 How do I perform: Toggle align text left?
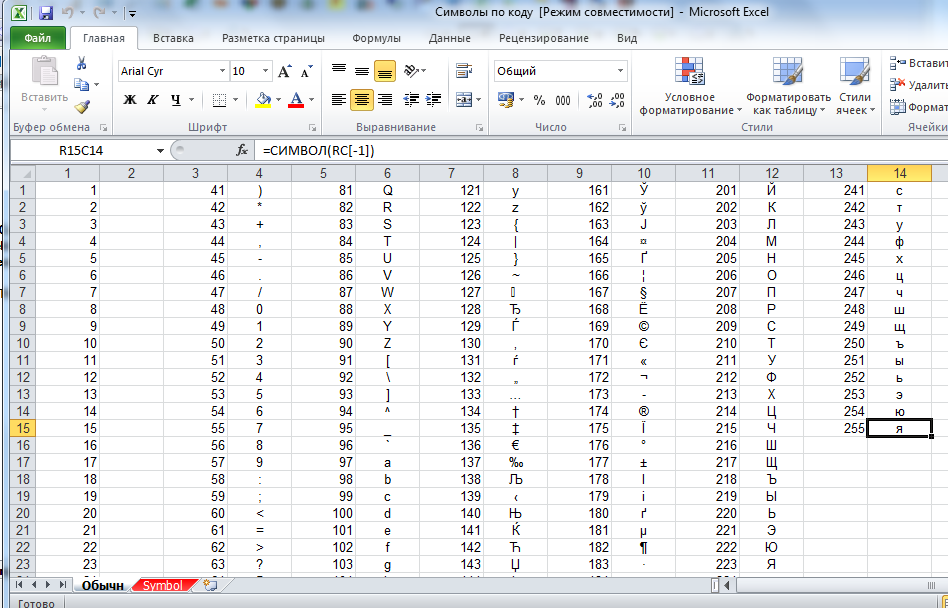coord(339,100)
